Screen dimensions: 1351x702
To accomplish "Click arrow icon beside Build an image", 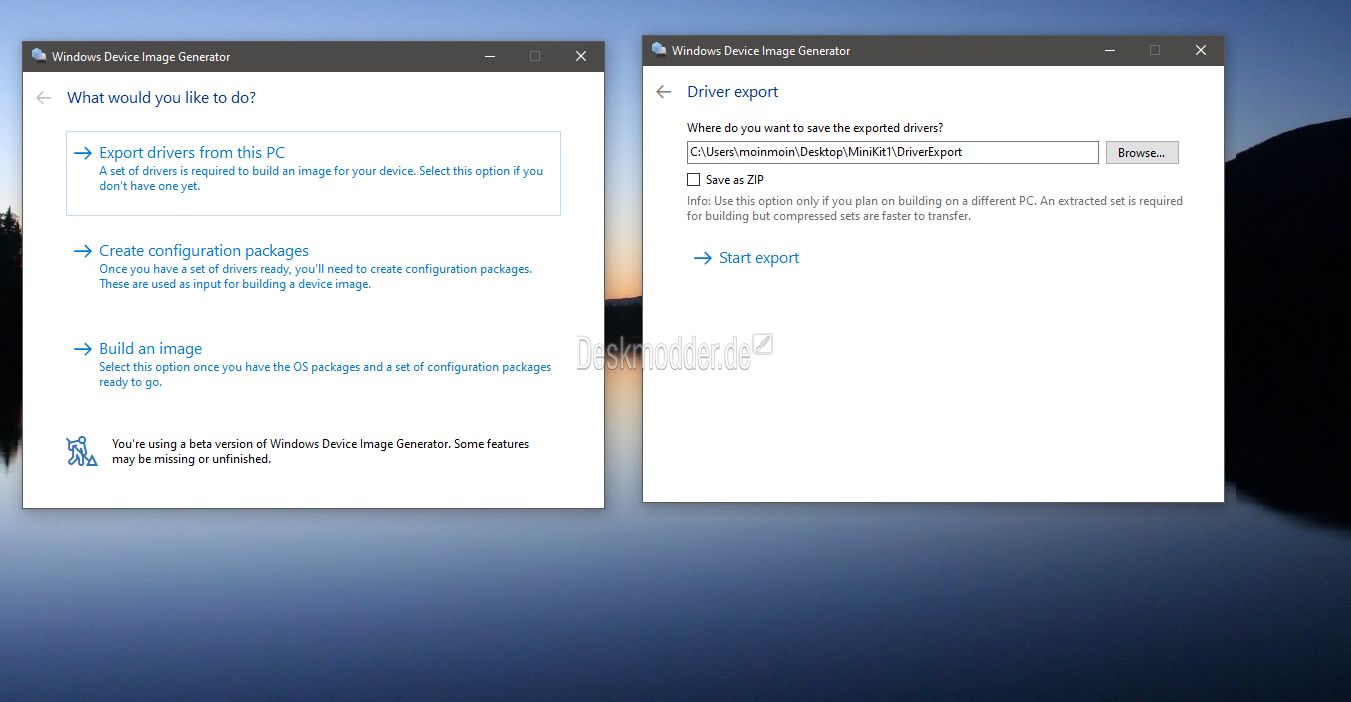I will (83, 349).
